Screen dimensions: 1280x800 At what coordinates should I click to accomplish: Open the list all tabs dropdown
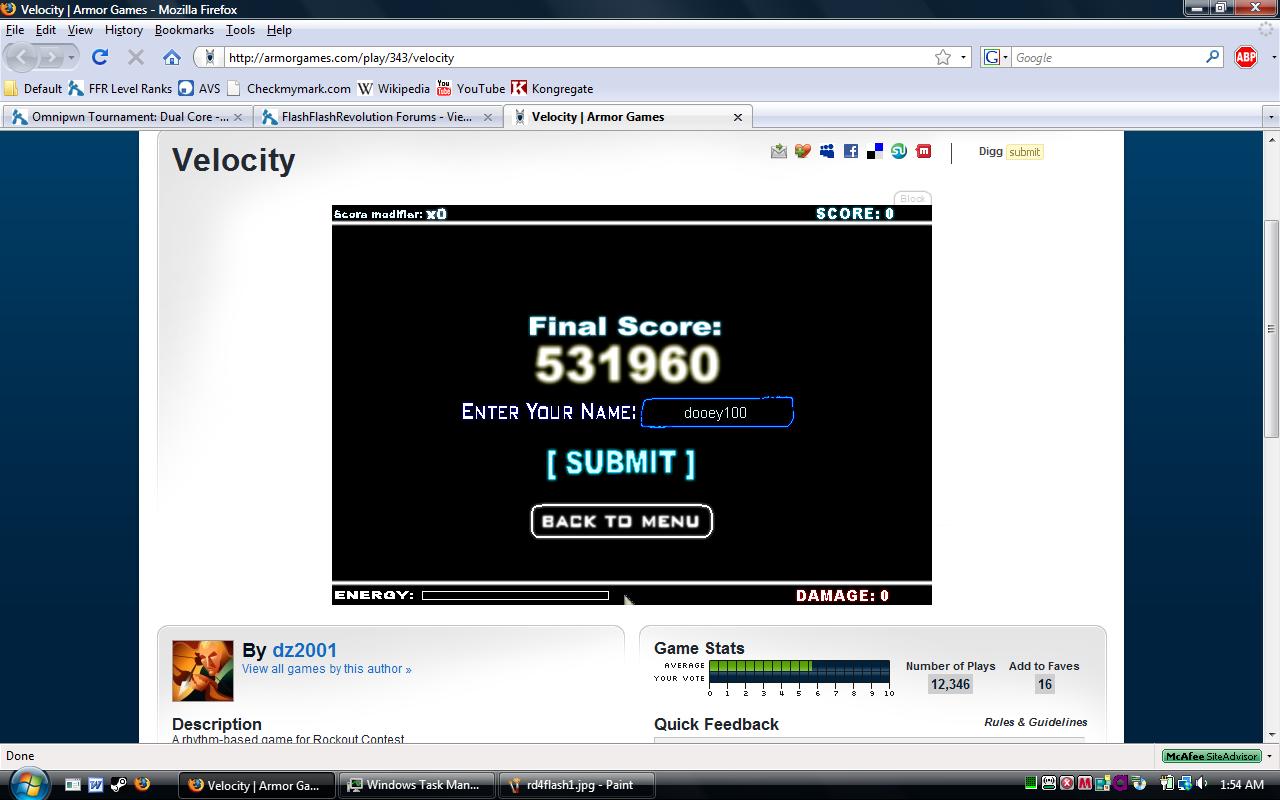(x=1271, y=117)
